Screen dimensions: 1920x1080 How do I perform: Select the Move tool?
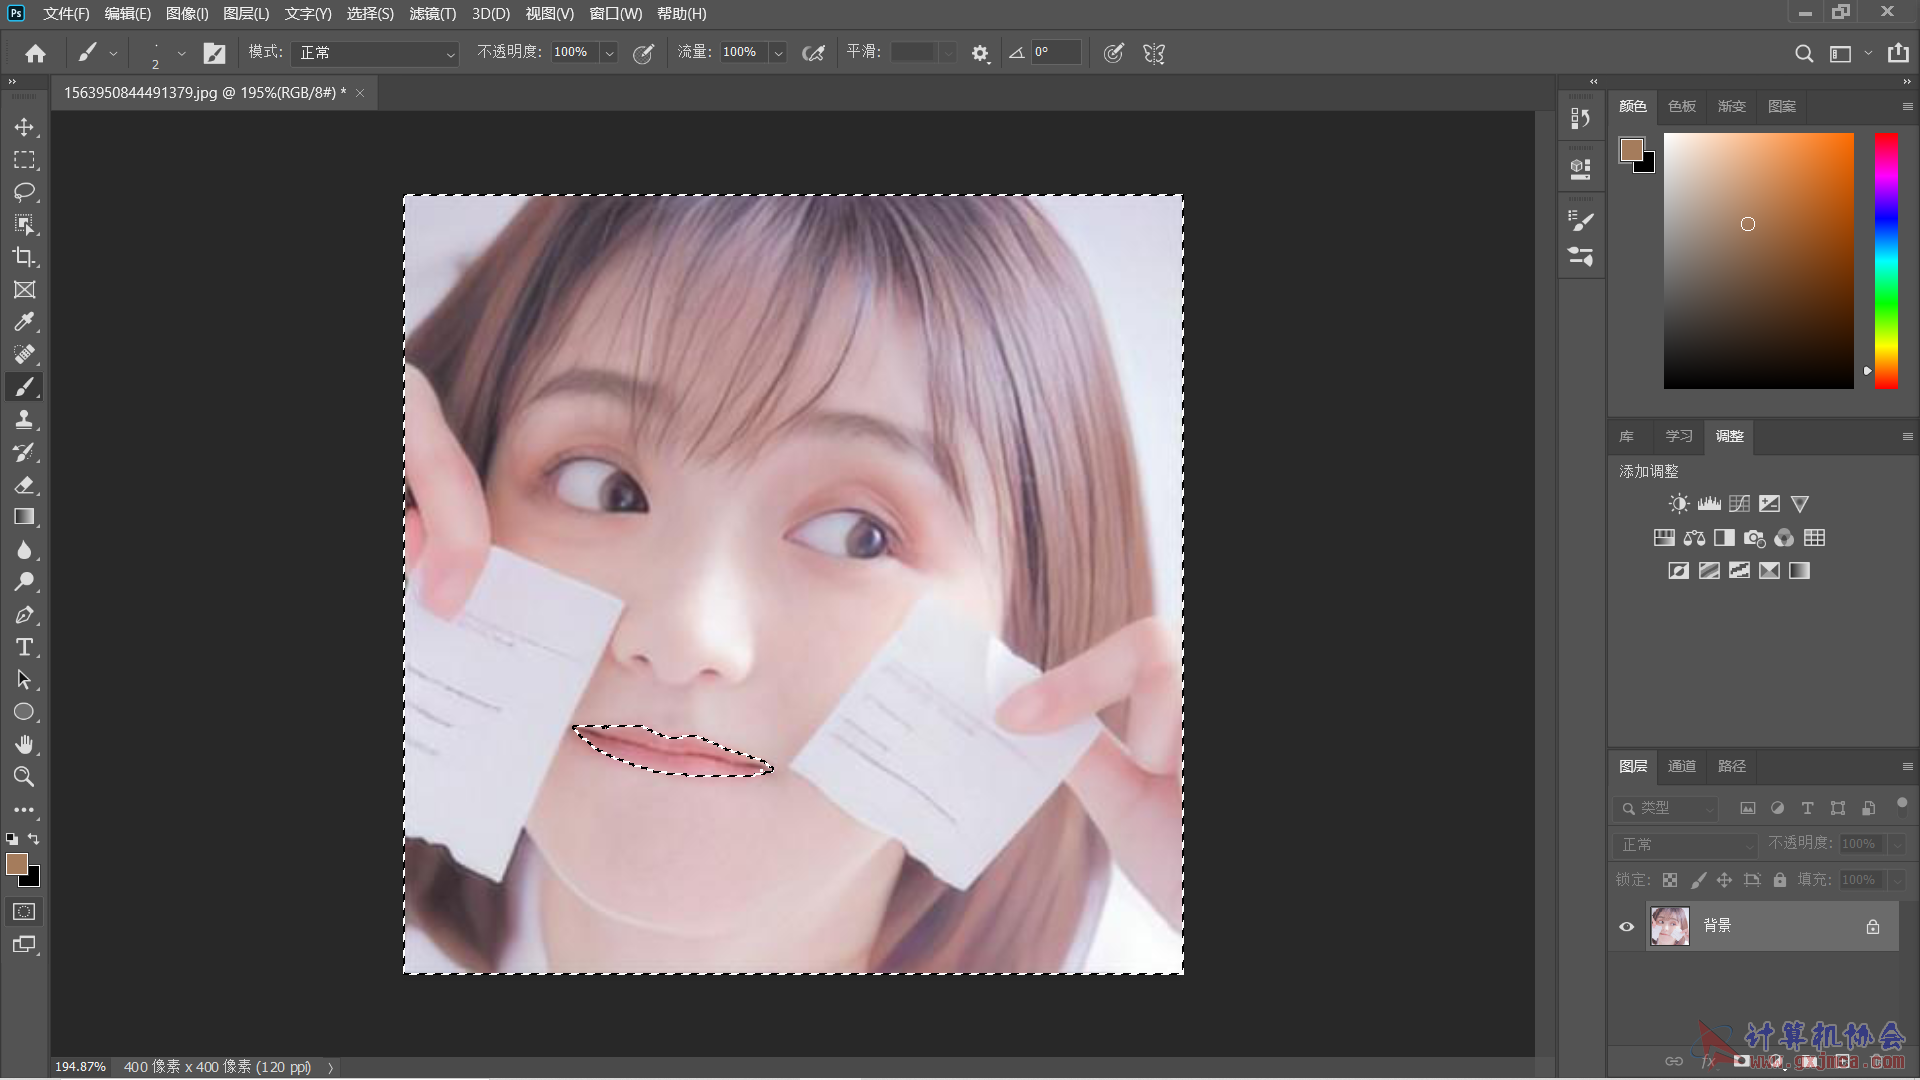[x=24, y=127]
